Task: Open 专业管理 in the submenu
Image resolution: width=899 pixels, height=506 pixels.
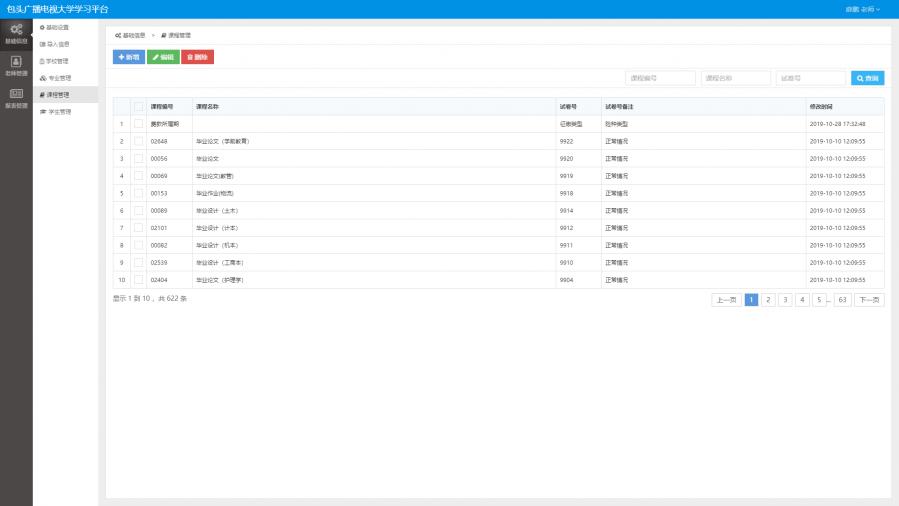Action: 58,77
